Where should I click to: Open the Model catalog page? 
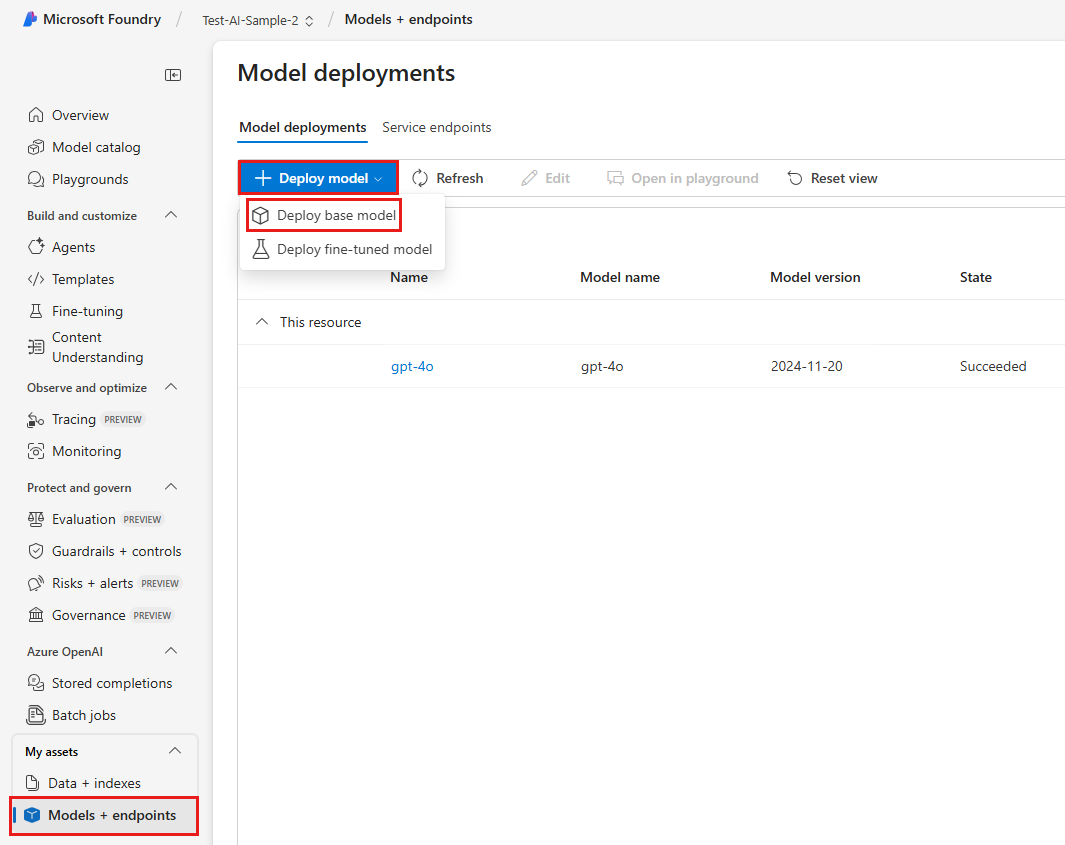[90, 146]
